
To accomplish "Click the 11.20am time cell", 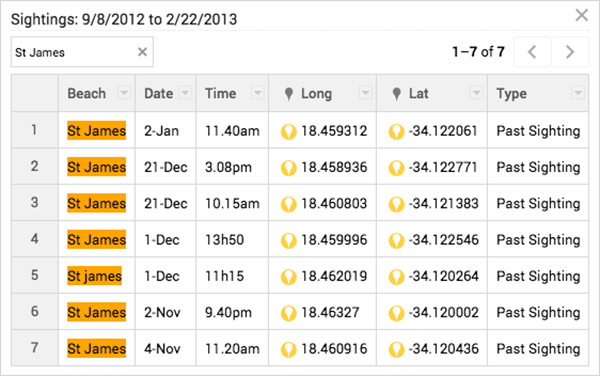I will click(232, 349).
